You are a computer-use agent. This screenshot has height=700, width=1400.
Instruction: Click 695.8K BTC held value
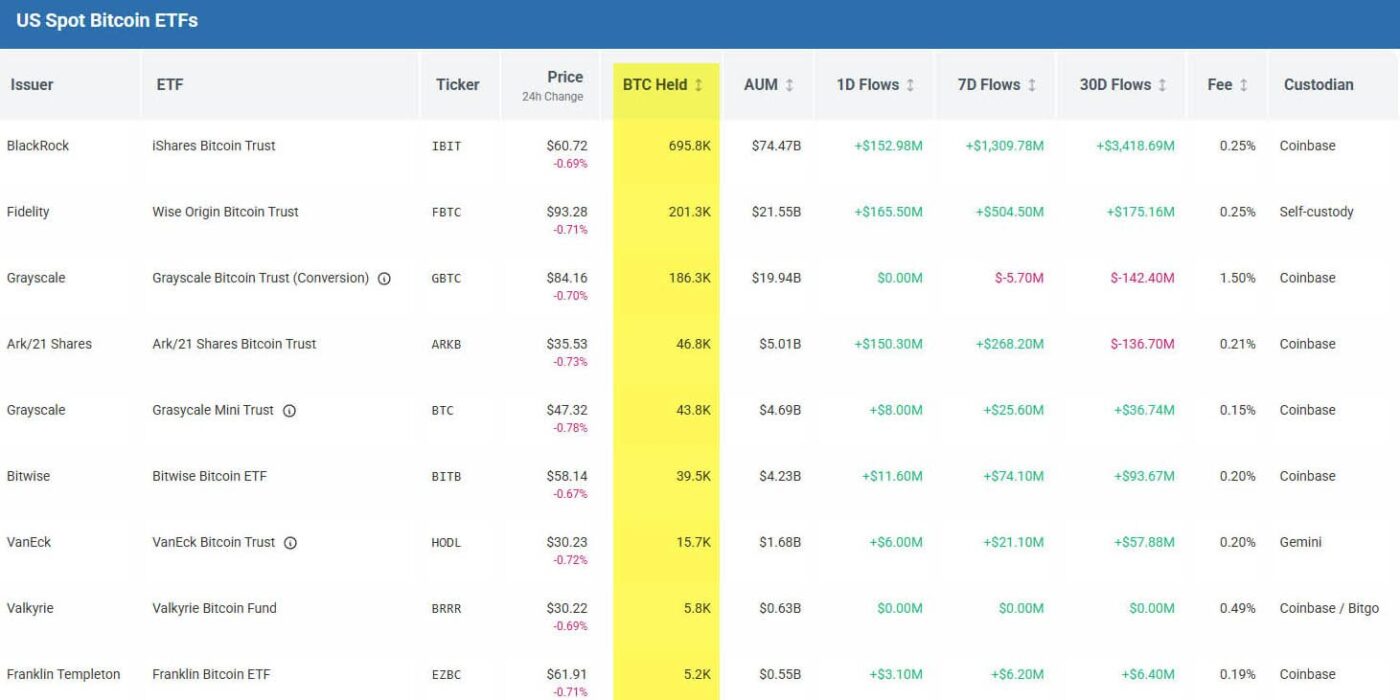(690, 146)
